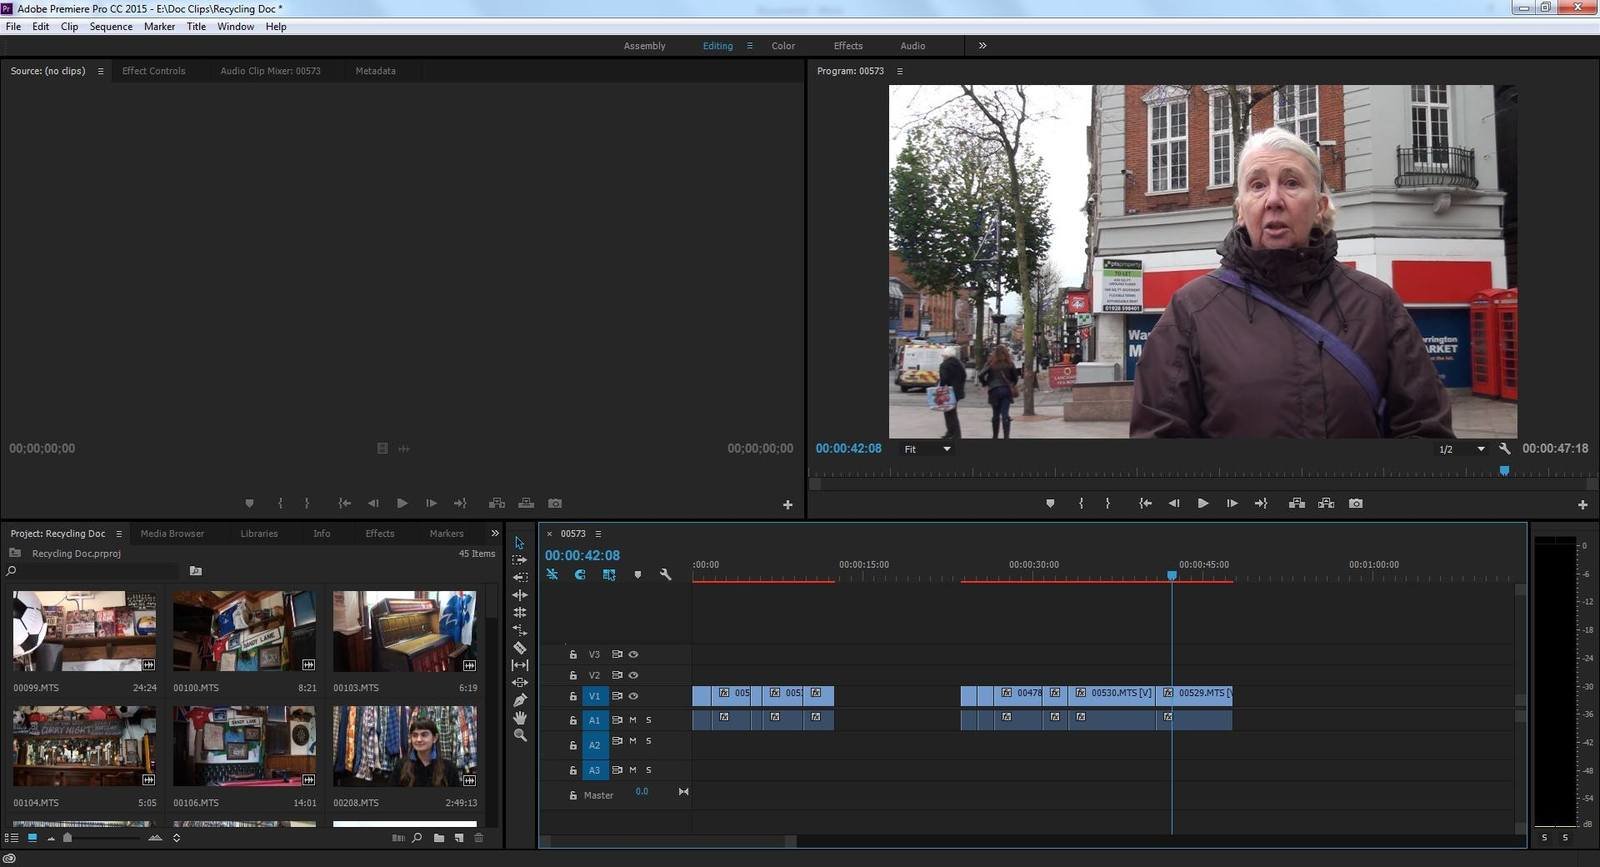Click New Bin folder icon in Project panel
Image resolution: width=1600 pixels, height=867 pixels.
click(x=439, y=838)
